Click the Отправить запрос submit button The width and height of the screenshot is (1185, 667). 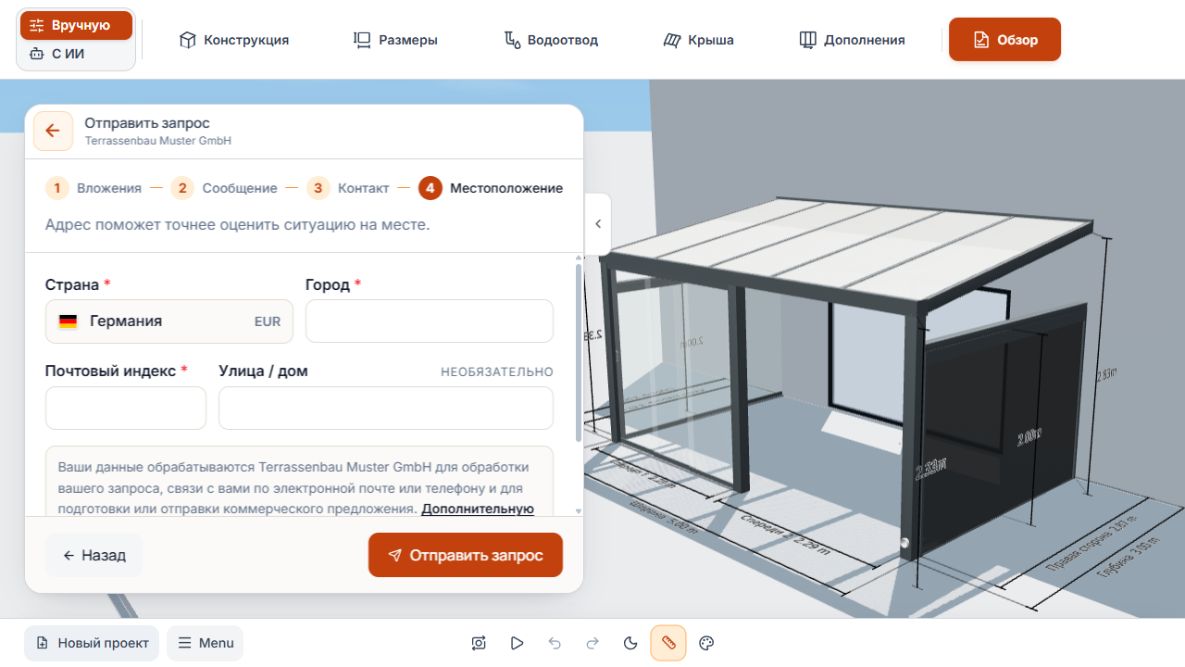[466, 555]
